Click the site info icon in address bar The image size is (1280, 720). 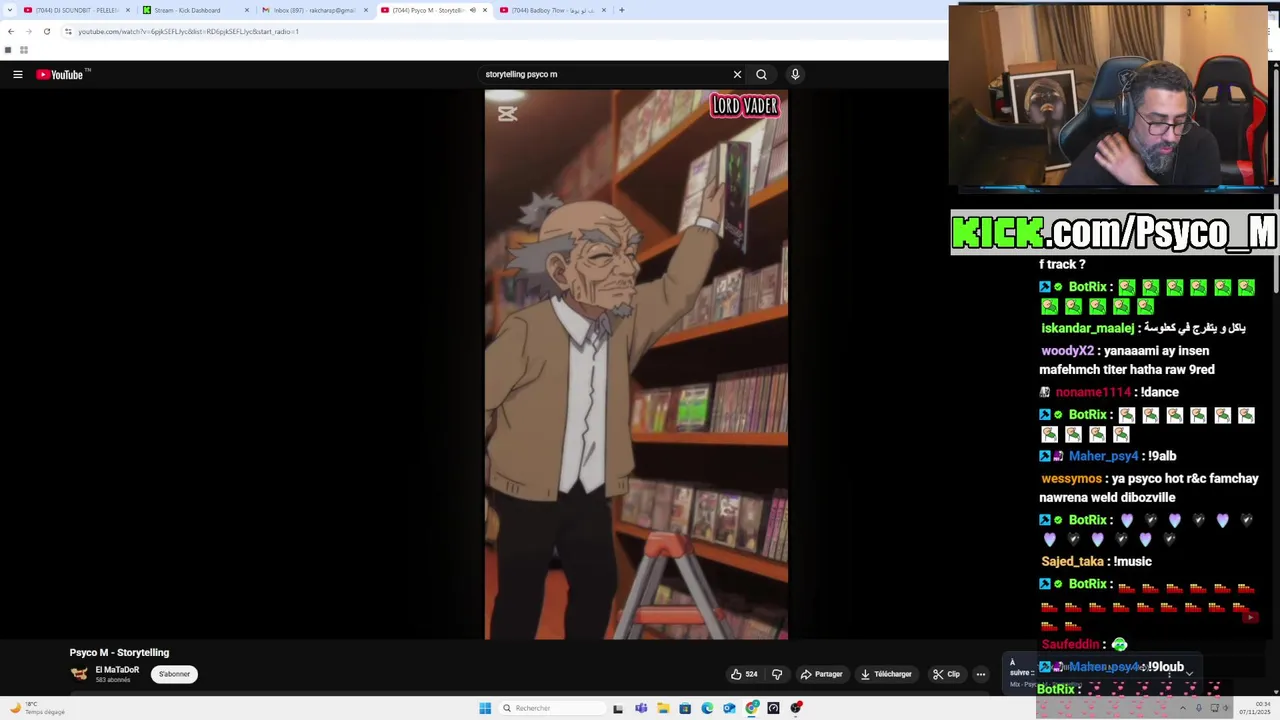(x=68, y=31)
